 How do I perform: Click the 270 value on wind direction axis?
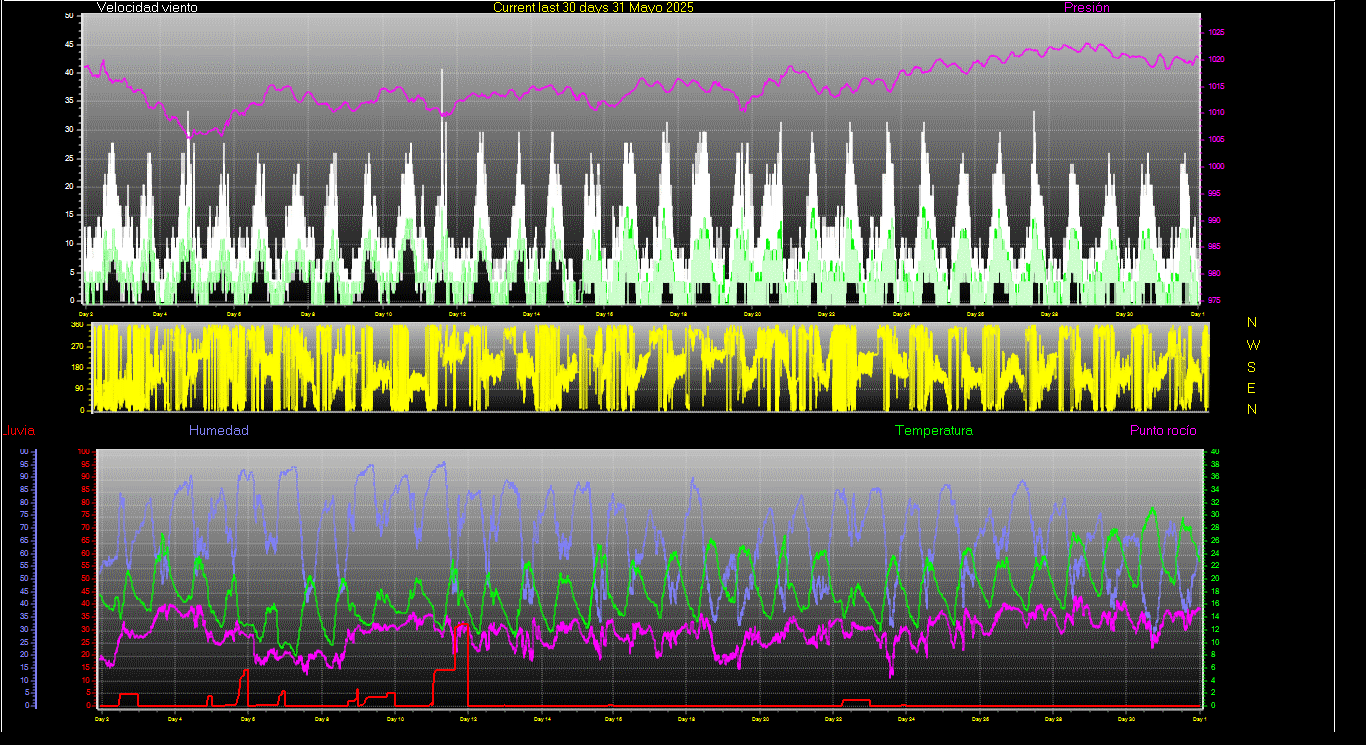point(76,346)
